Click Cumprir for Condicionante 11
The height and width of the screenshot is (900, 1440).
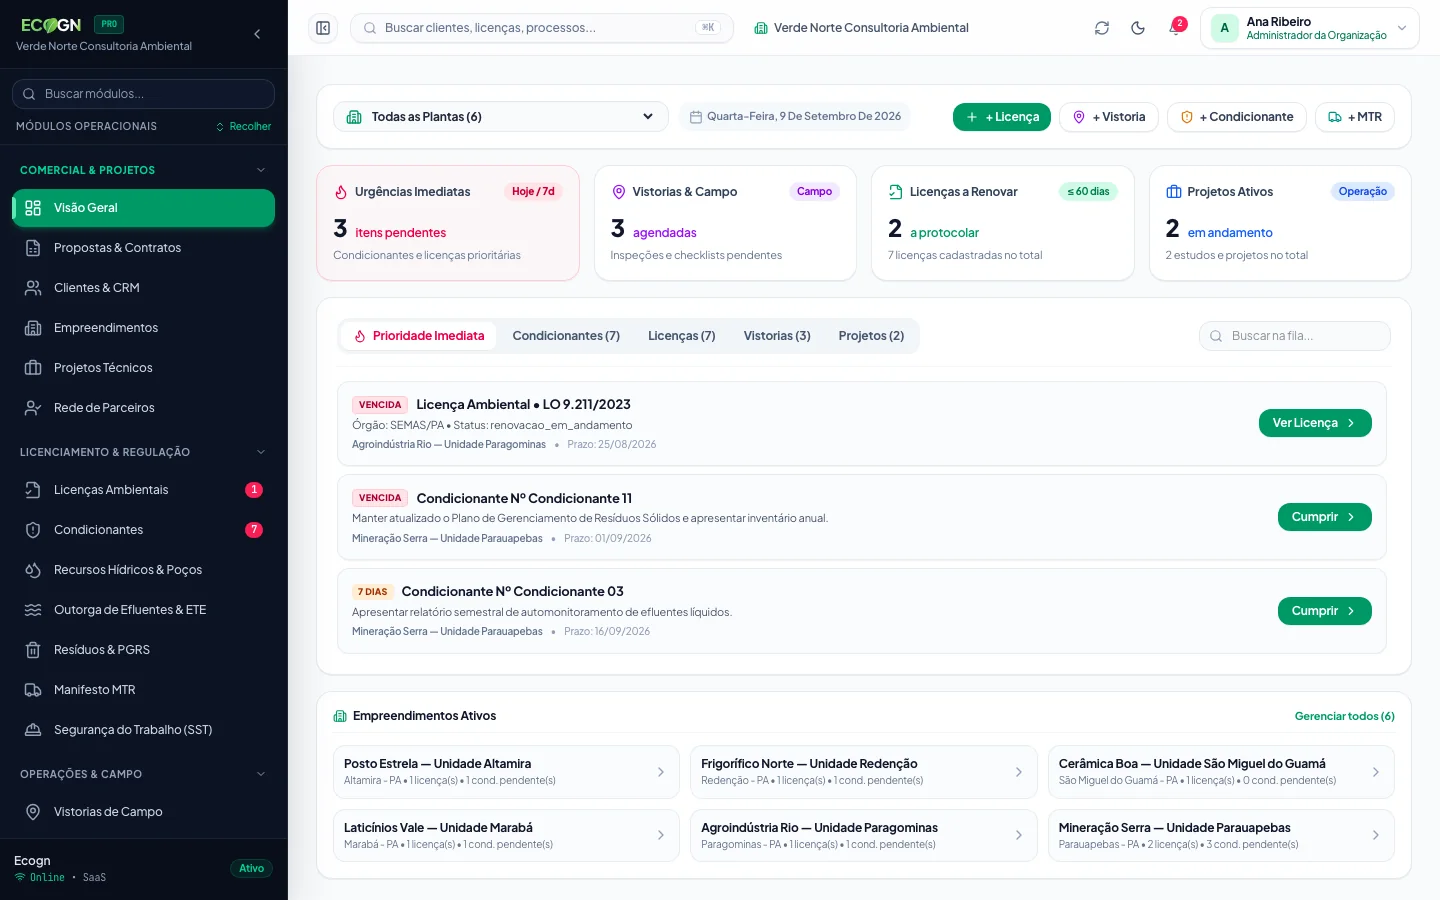tap(1325, 517)
